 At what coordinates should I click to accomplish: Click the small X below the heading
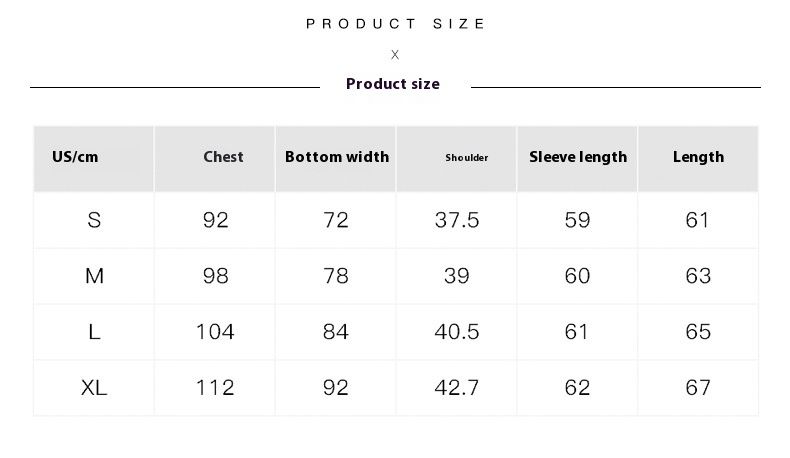395,55
